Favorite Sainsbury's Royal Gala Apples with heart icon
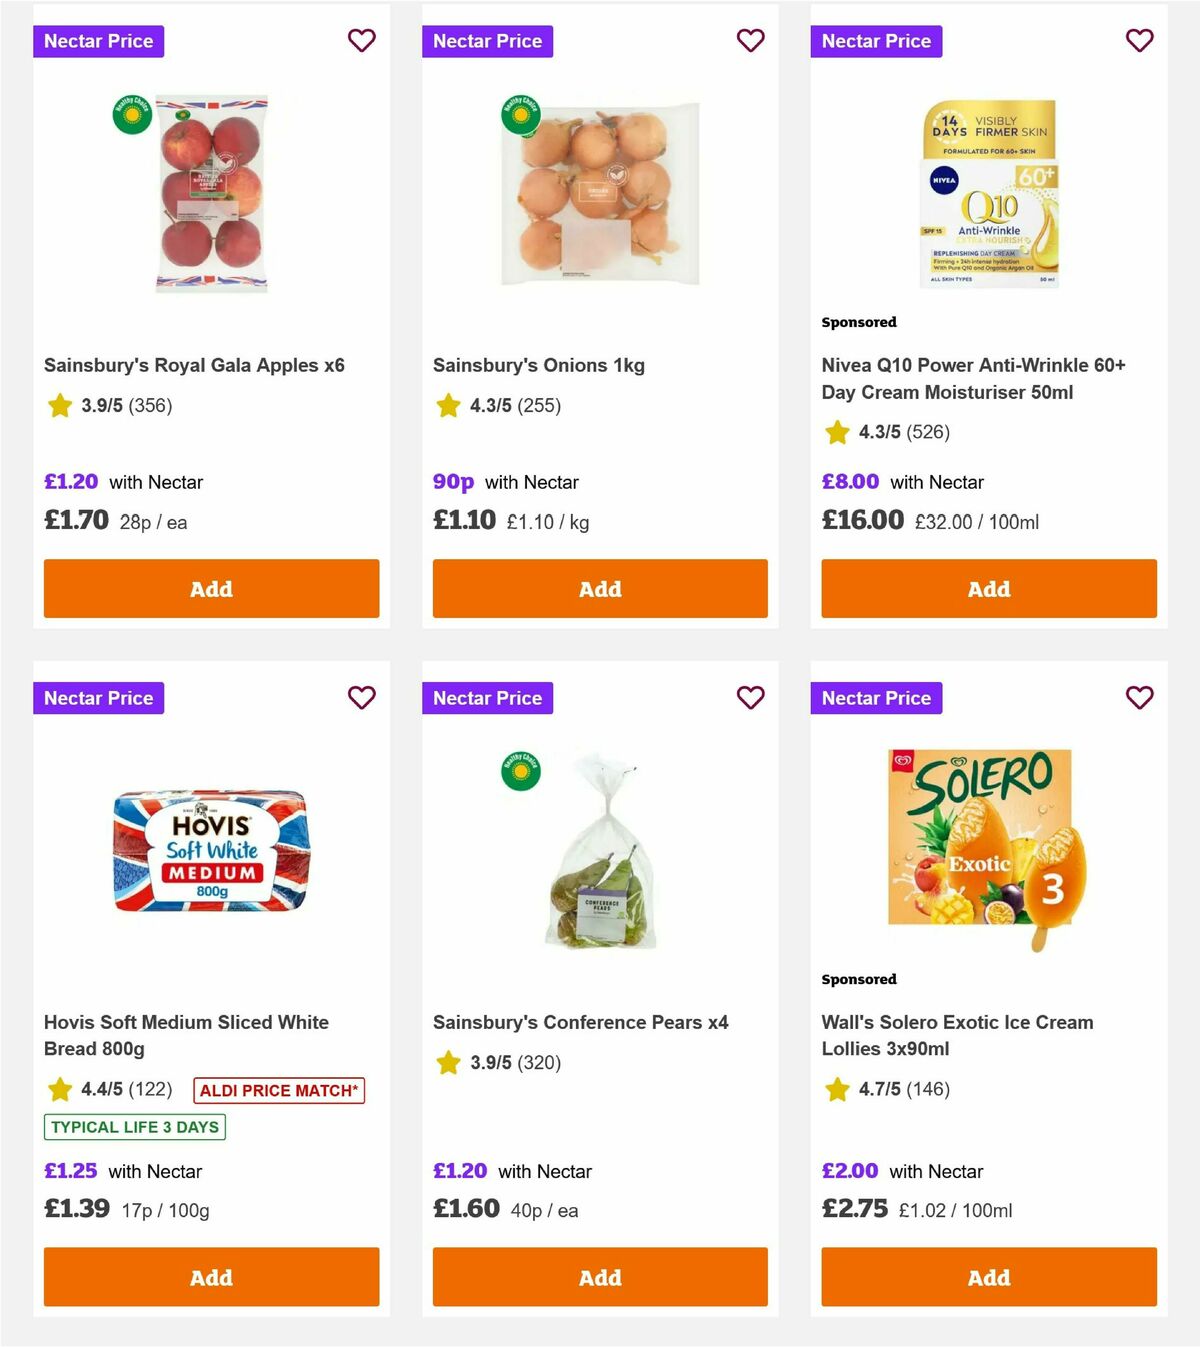 coord(361,41)
